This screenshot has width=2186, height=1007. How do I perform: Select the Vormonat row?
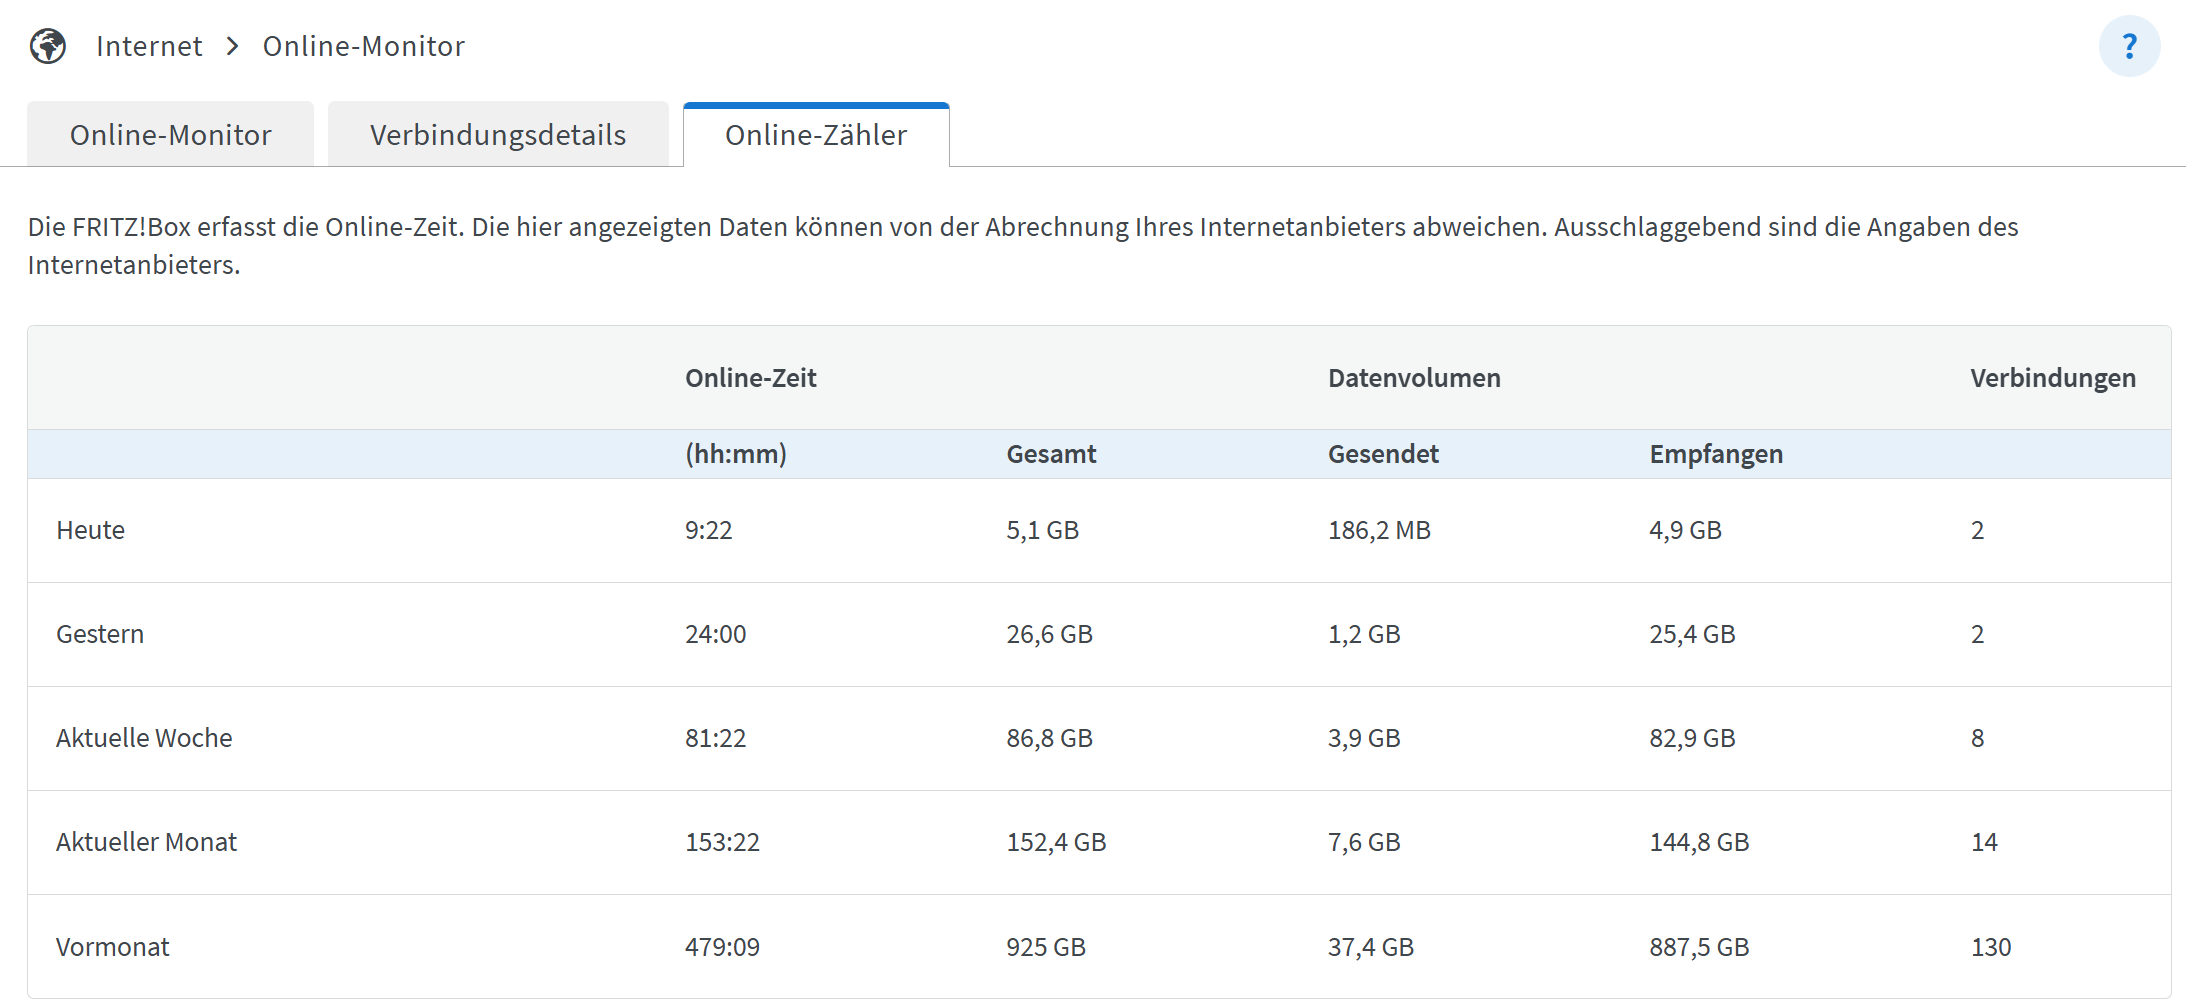point(112,946)
